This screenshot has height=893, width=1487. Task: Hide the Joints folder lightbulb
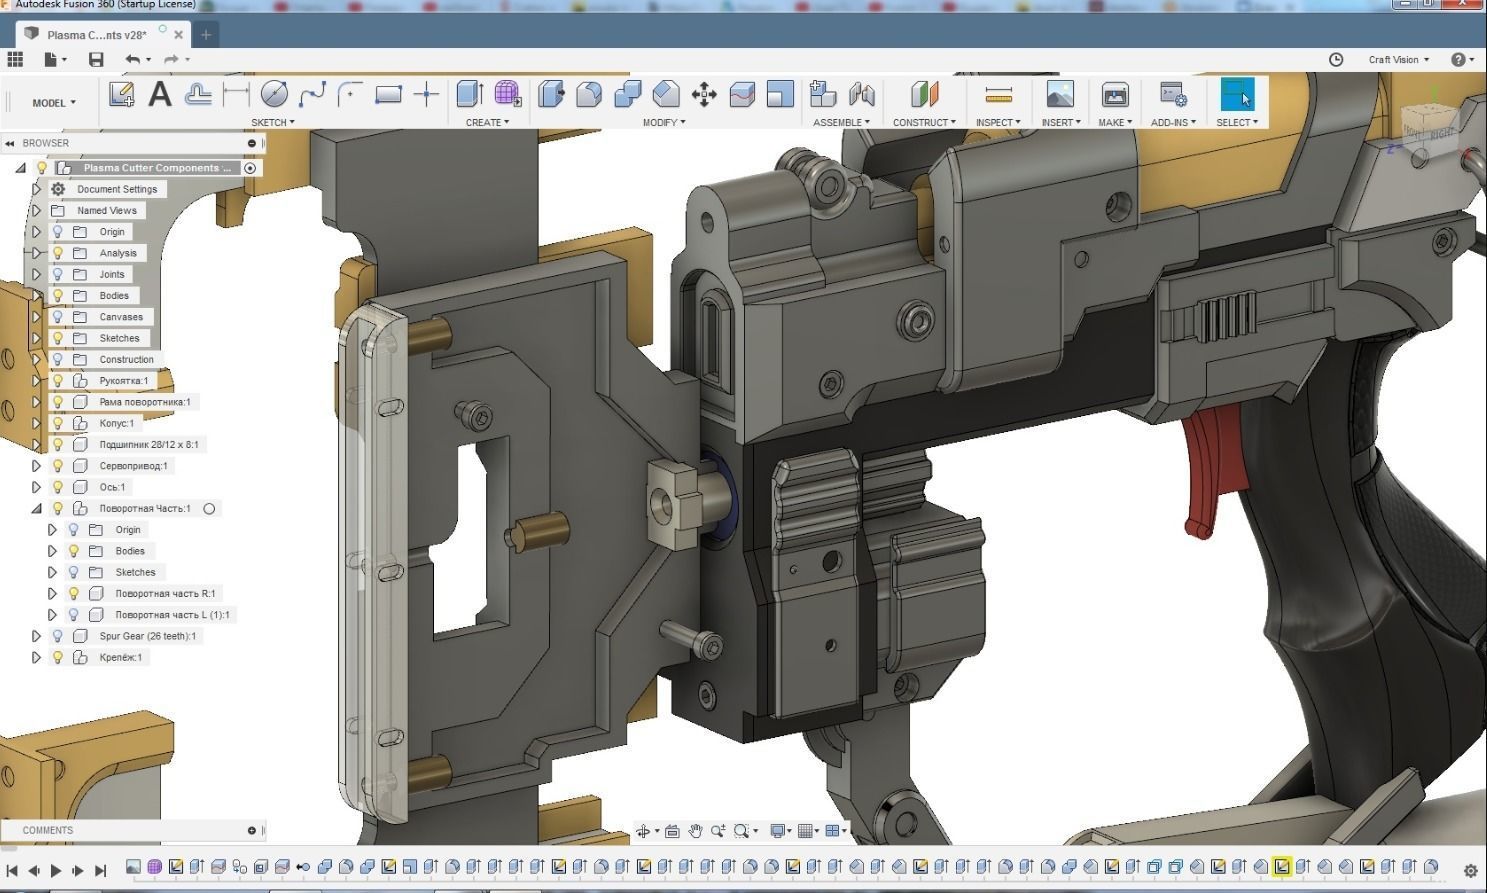coord(58,274)
